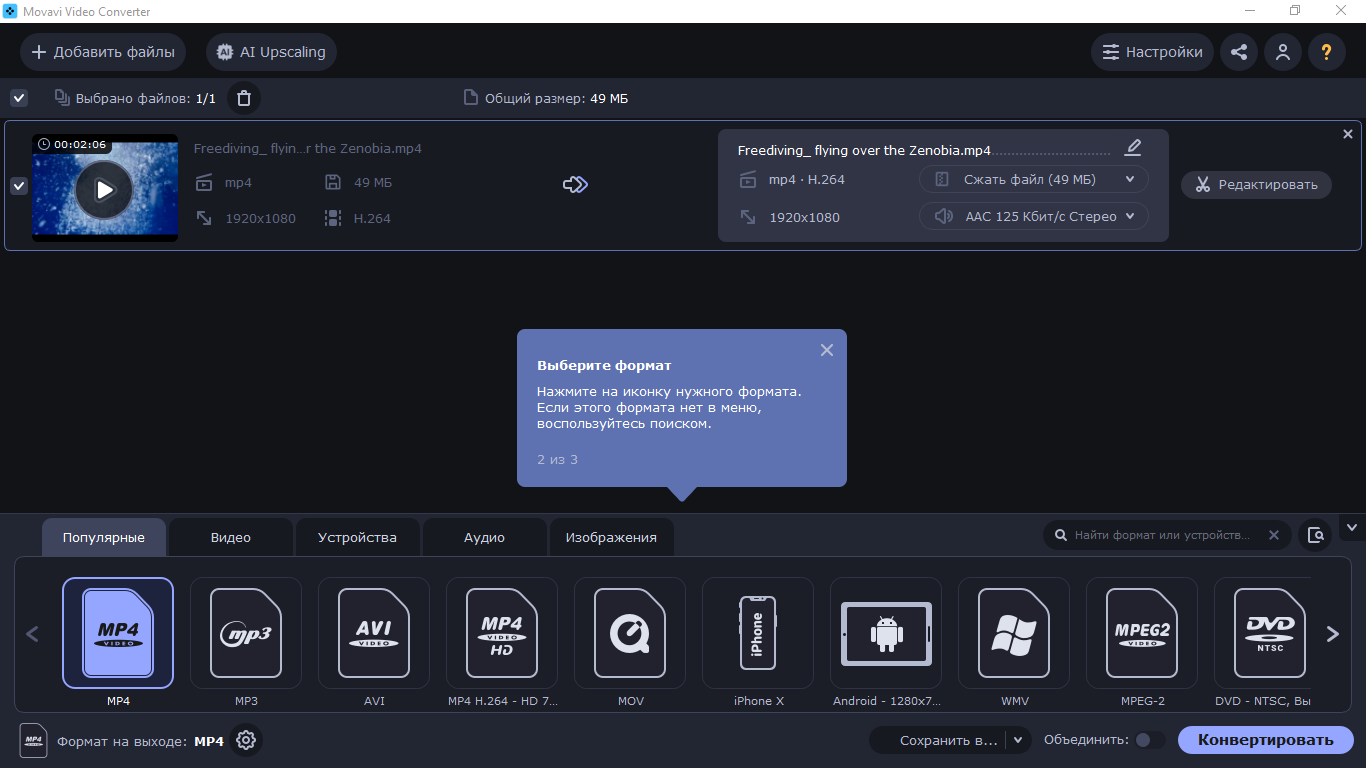The image size is (1366, 768).
Task: Open the Устройства tab
Action: tap(357, 537)
